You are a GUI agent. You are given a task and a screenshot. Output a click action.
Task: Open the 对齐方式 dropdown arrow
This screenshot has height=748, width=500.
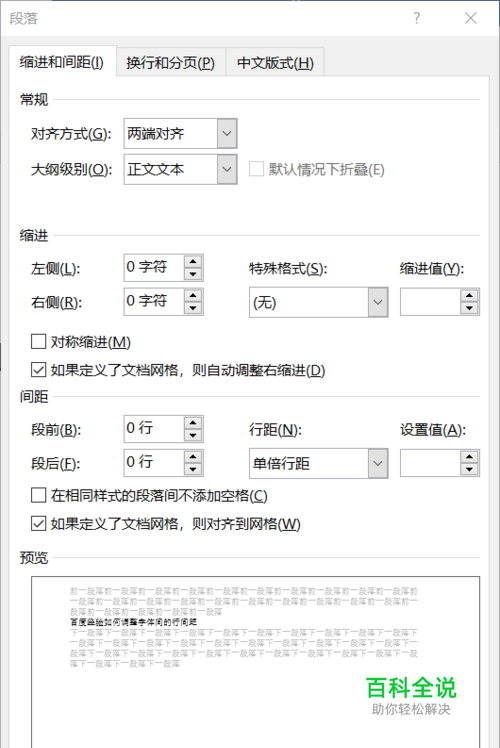pos(227,133)
